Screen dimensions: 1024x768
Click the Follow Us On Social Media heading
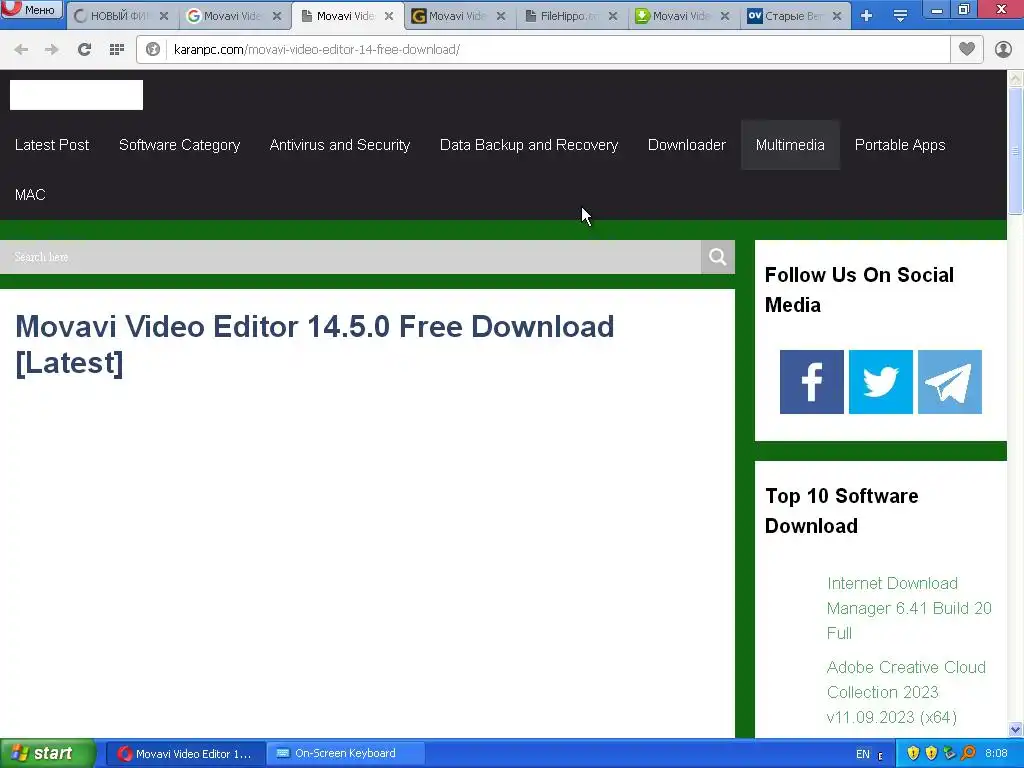pyautogui.click(x=859, y=290)
